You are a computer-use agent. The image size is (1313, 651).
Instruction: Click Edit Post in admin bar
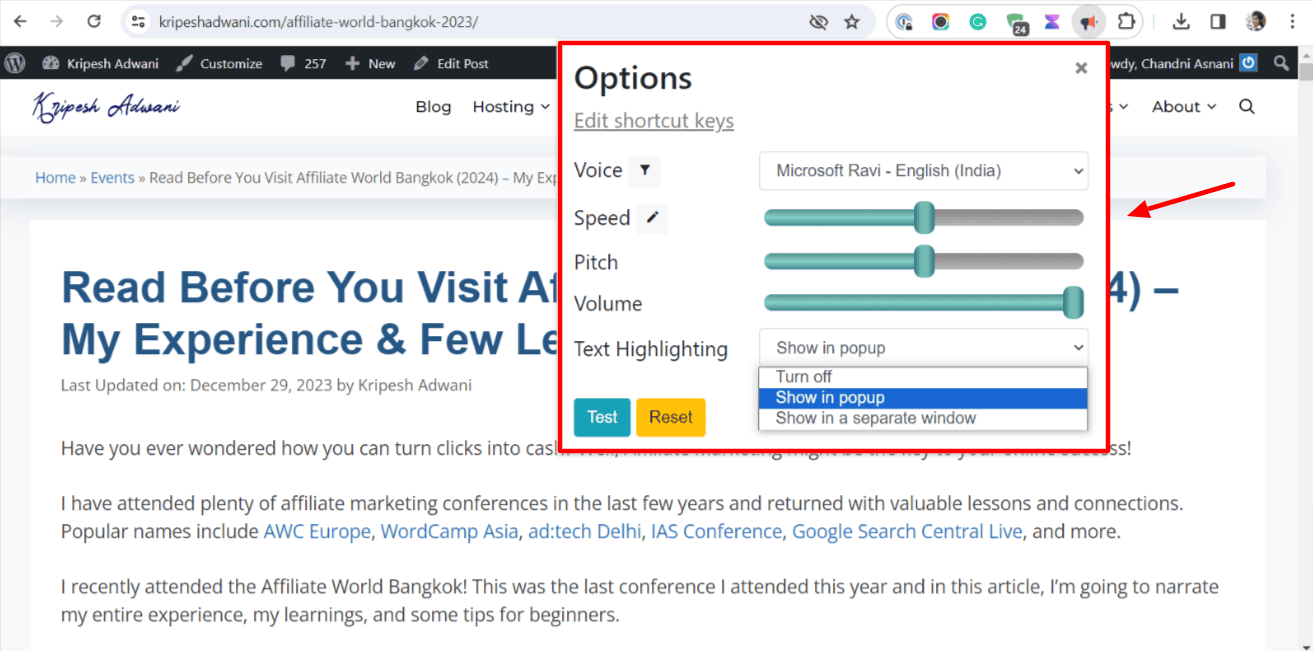tap(450, 63)
